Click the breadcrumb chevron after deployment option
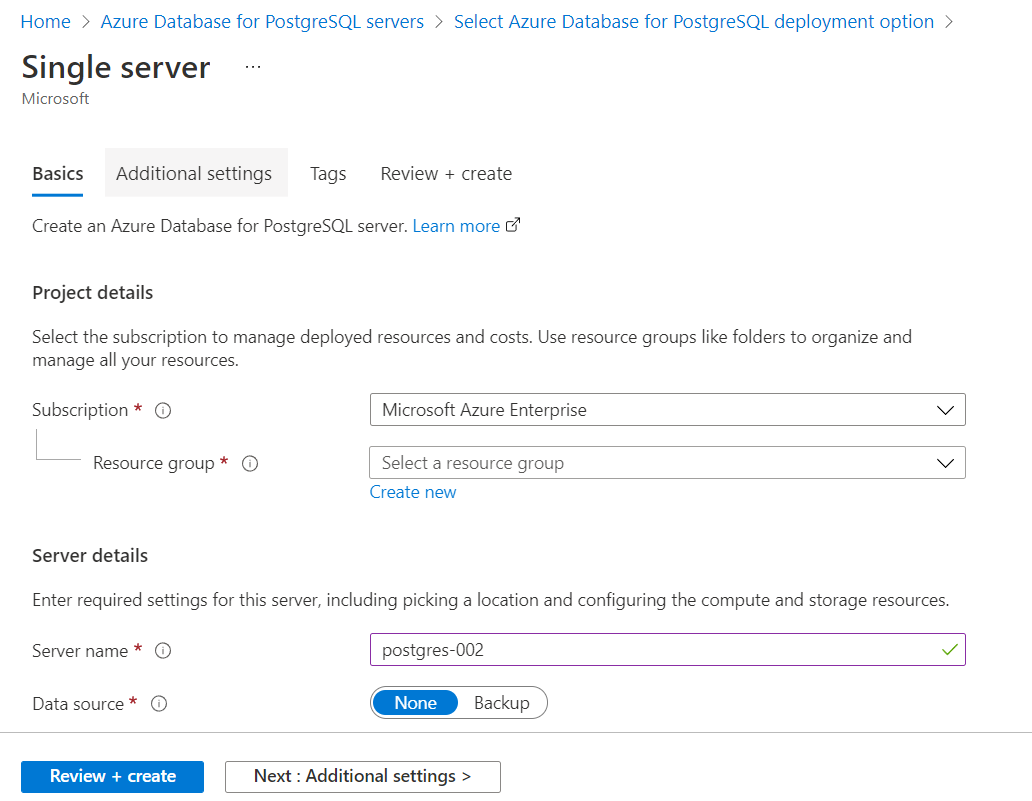 tap(949, 20)
